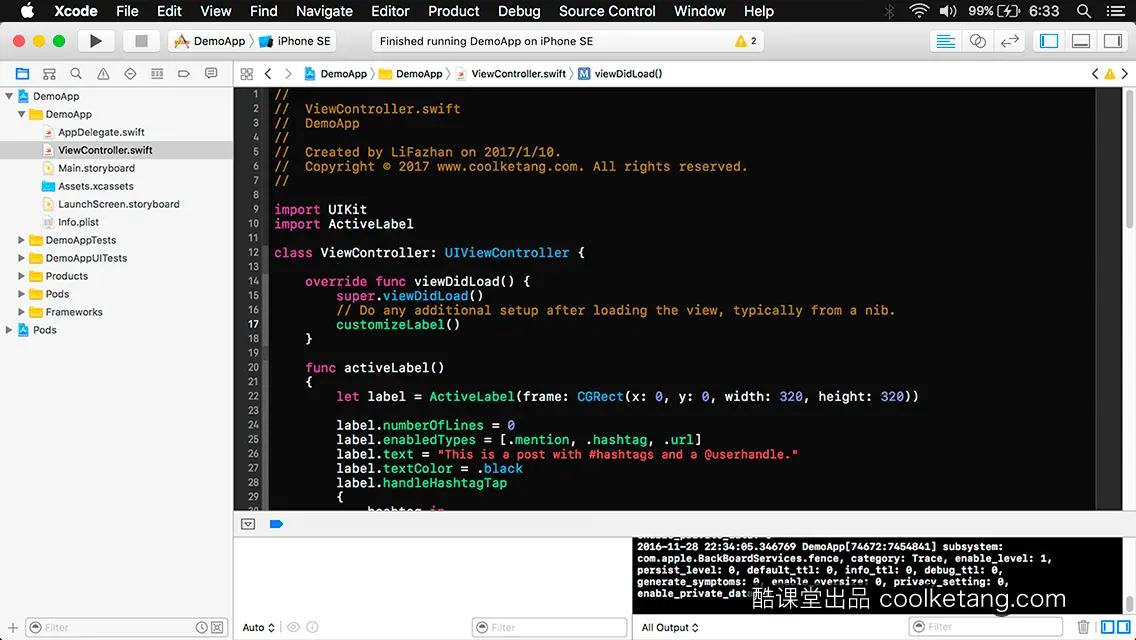
Task: Open the Navigate menu
Action: coord(325,11)
